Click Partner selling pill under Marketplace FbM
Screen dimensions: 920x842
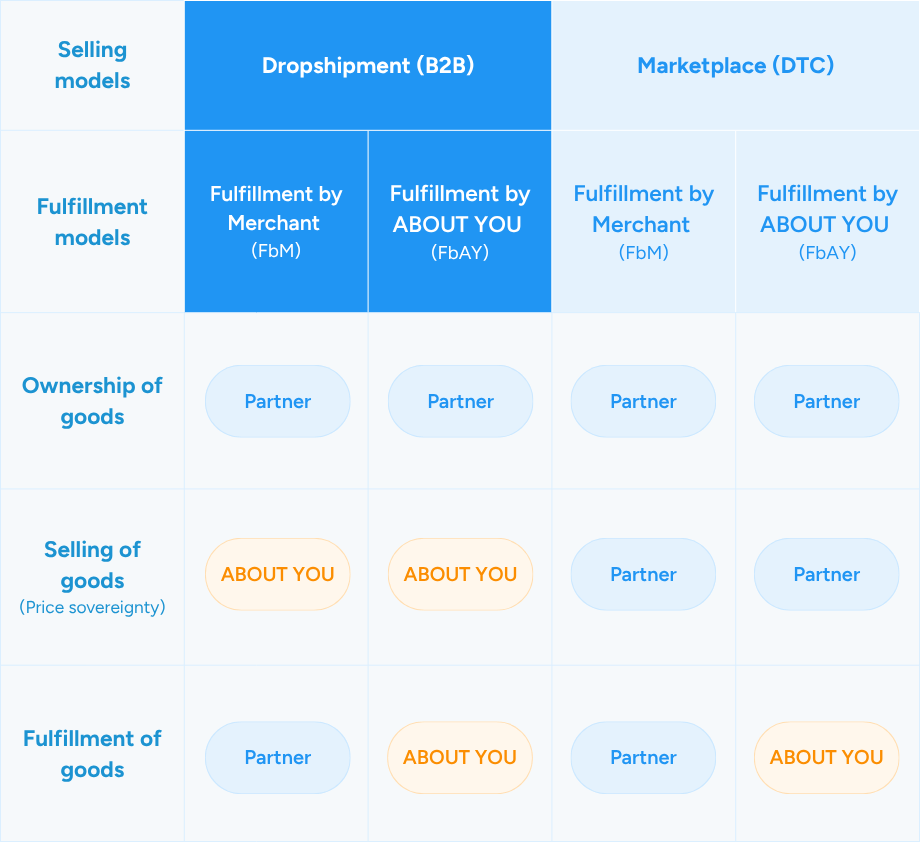[x=644, y=574]
